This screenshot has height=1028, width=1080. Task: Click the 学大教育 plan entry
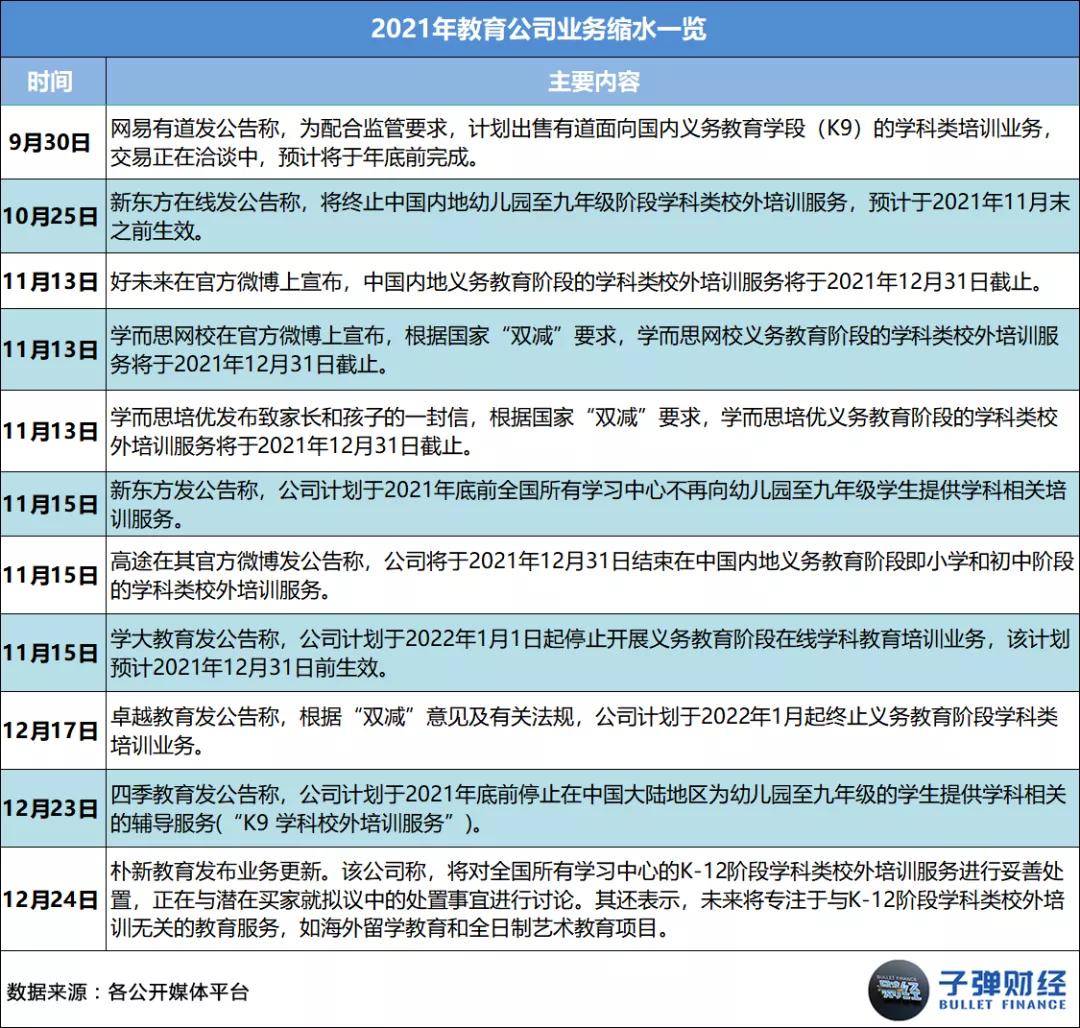pos(590,650)
